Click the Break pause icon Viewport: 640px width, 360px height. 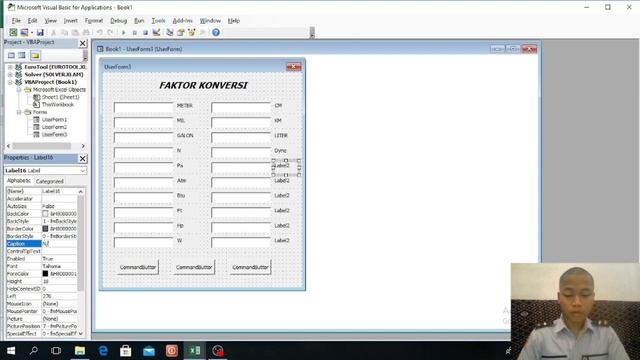[x=134, y=32]
